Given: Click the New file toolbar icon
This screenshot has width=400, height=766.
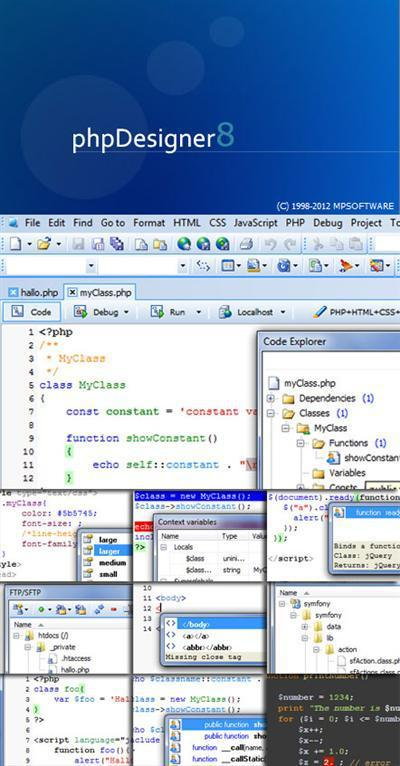Looking at the screenshot, I should click(x=15, y=243).
